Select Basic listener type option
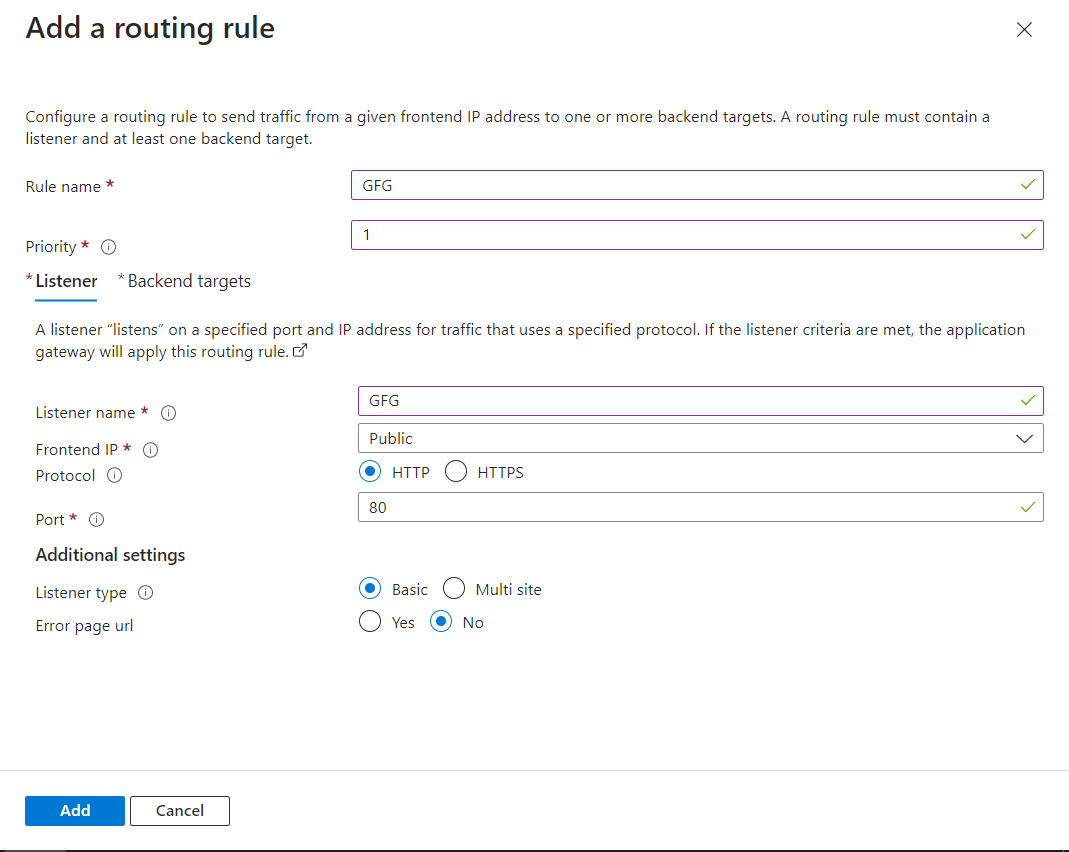The height and width of the screenshot is (852, 1069). [x=370, y=589]
